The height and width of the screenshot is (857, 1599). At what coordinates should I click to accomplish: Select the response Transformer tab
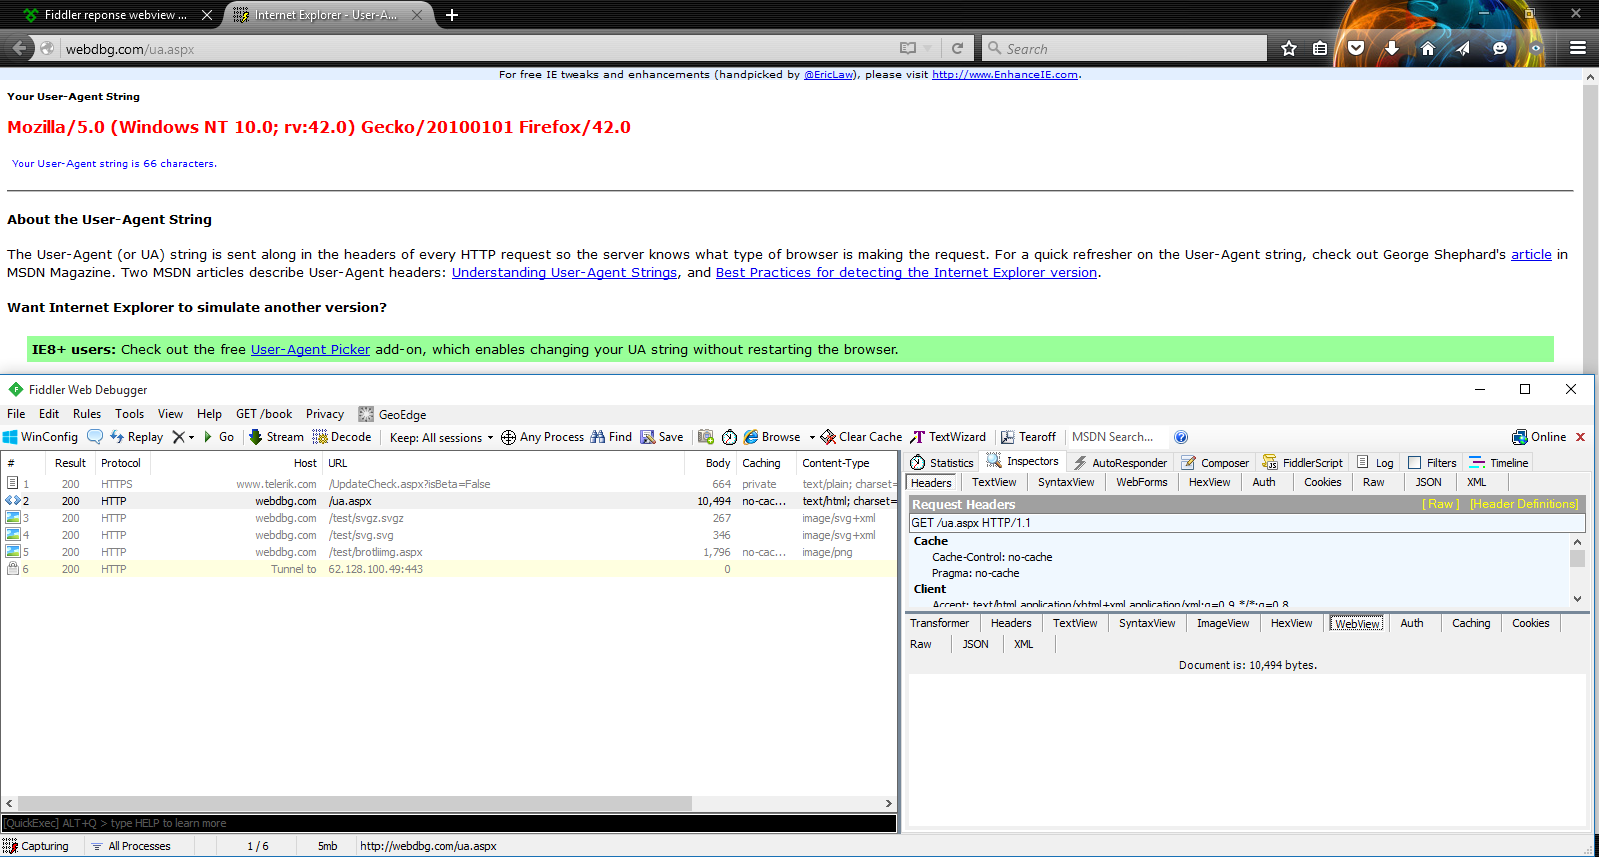pos(939,623)
